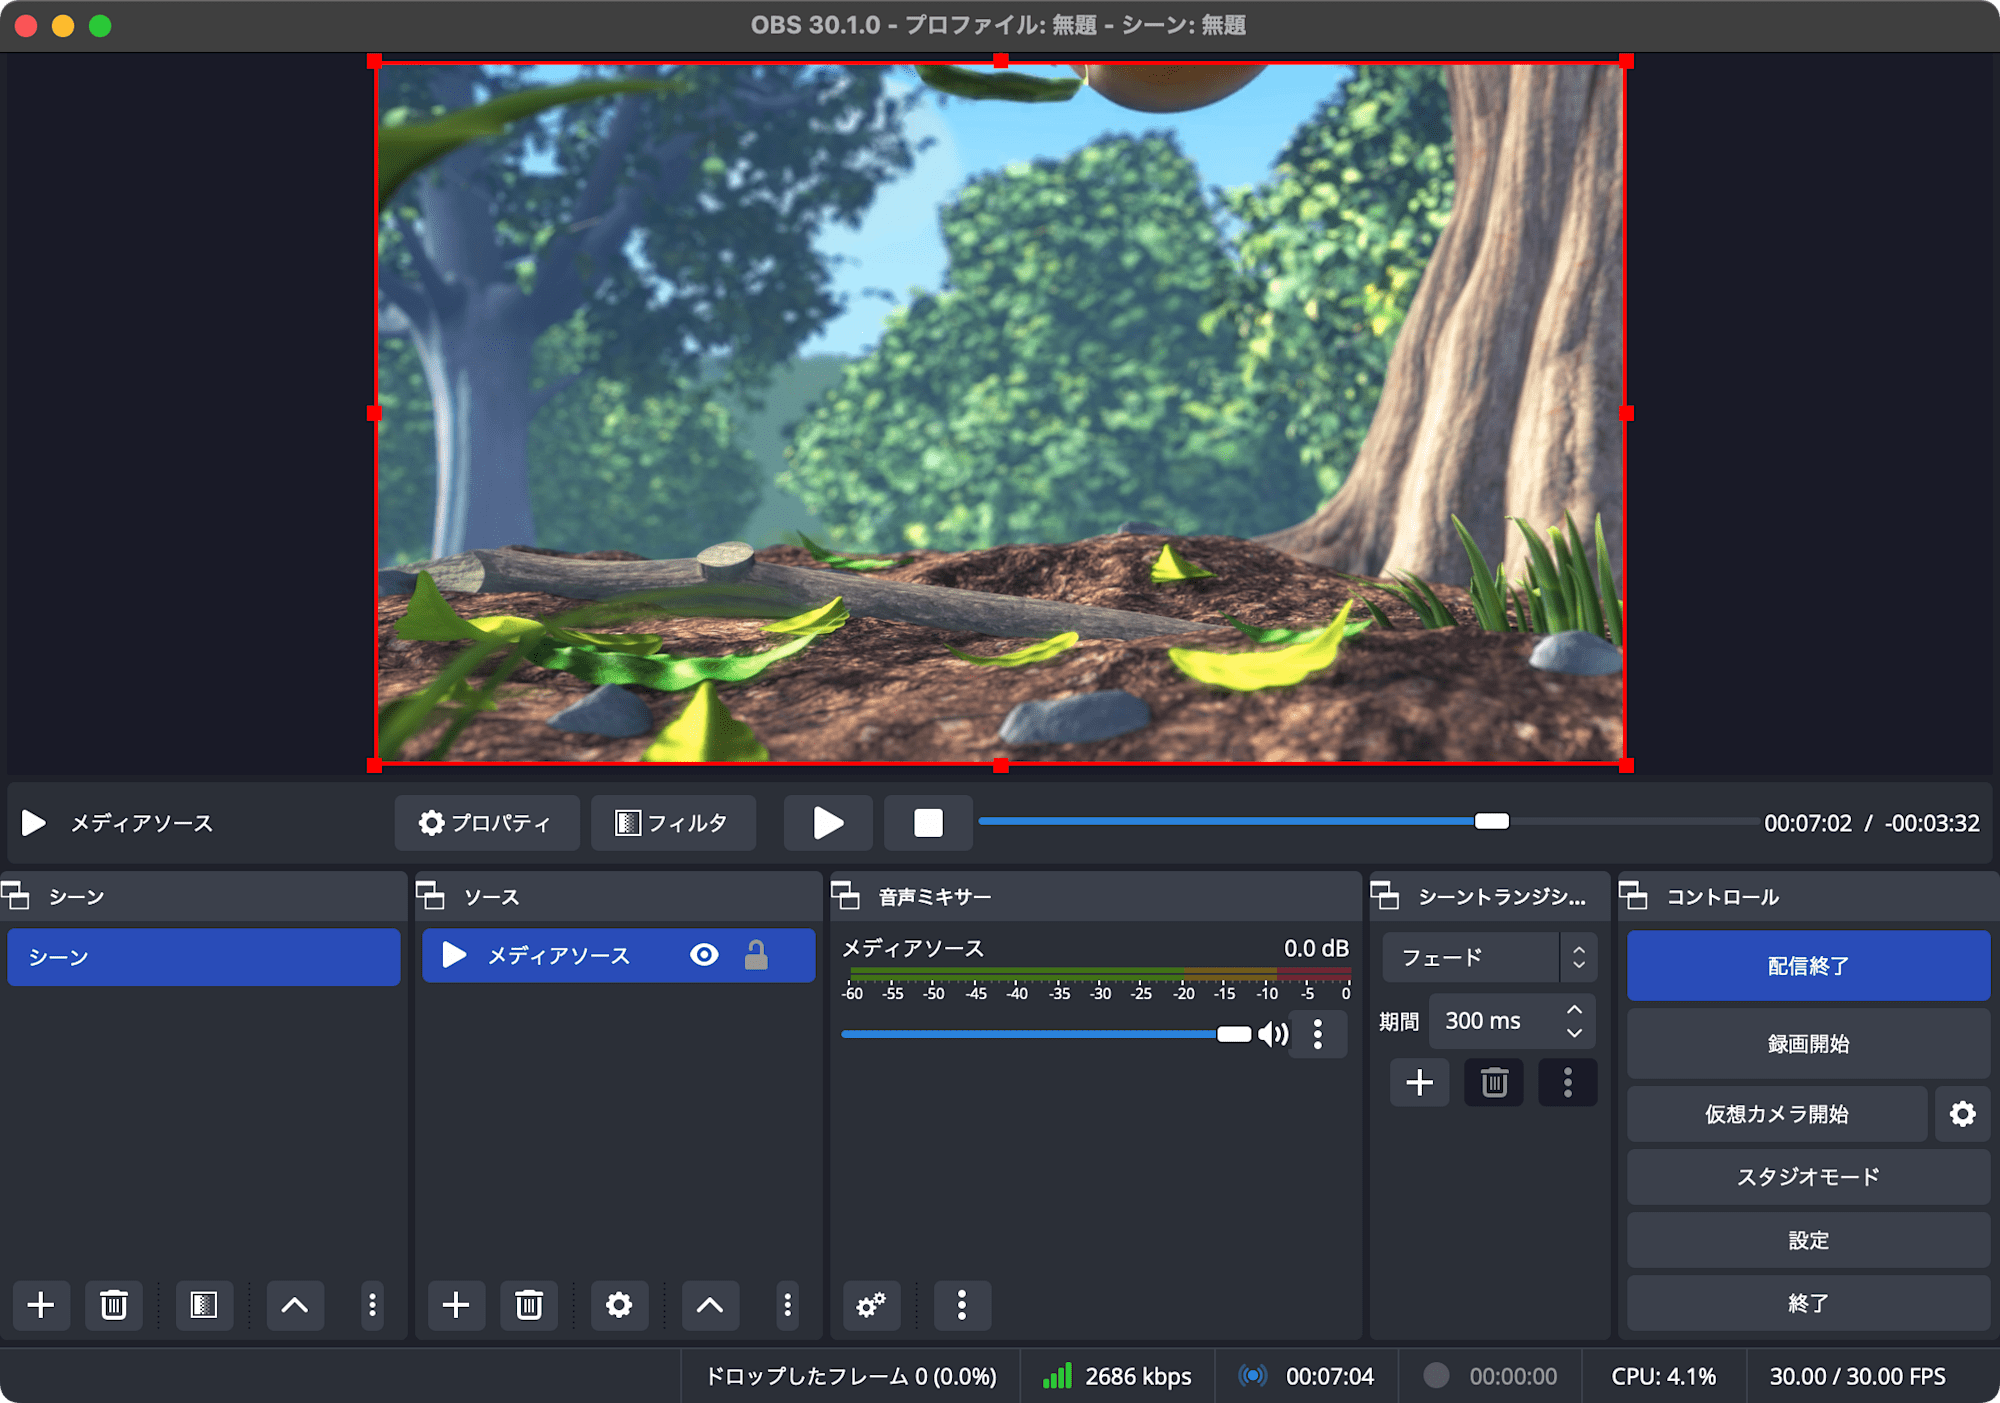Undock the 音声ミキサー panel via its icon
The image size is (2000, 1403).
[846, 895]
